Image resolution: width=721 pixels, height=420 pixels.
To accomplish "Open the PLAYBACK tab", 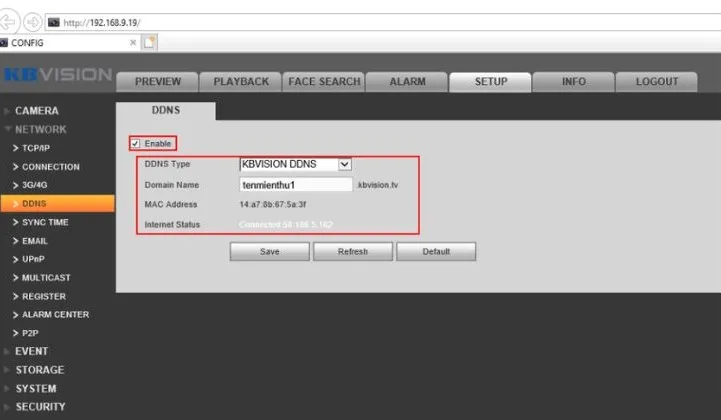I will pos(241,81).
